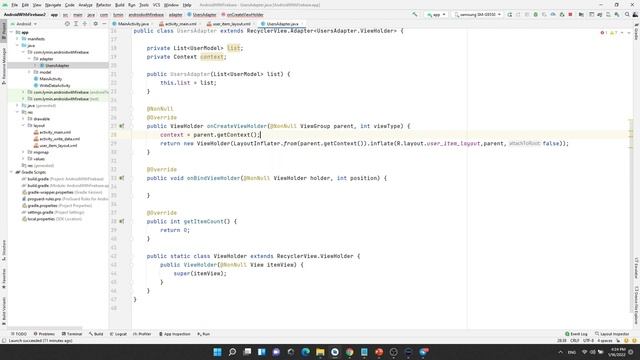Click the Make Project hammer icon
The height and width of the screenshot is (360, 640).
coord(415,14)
